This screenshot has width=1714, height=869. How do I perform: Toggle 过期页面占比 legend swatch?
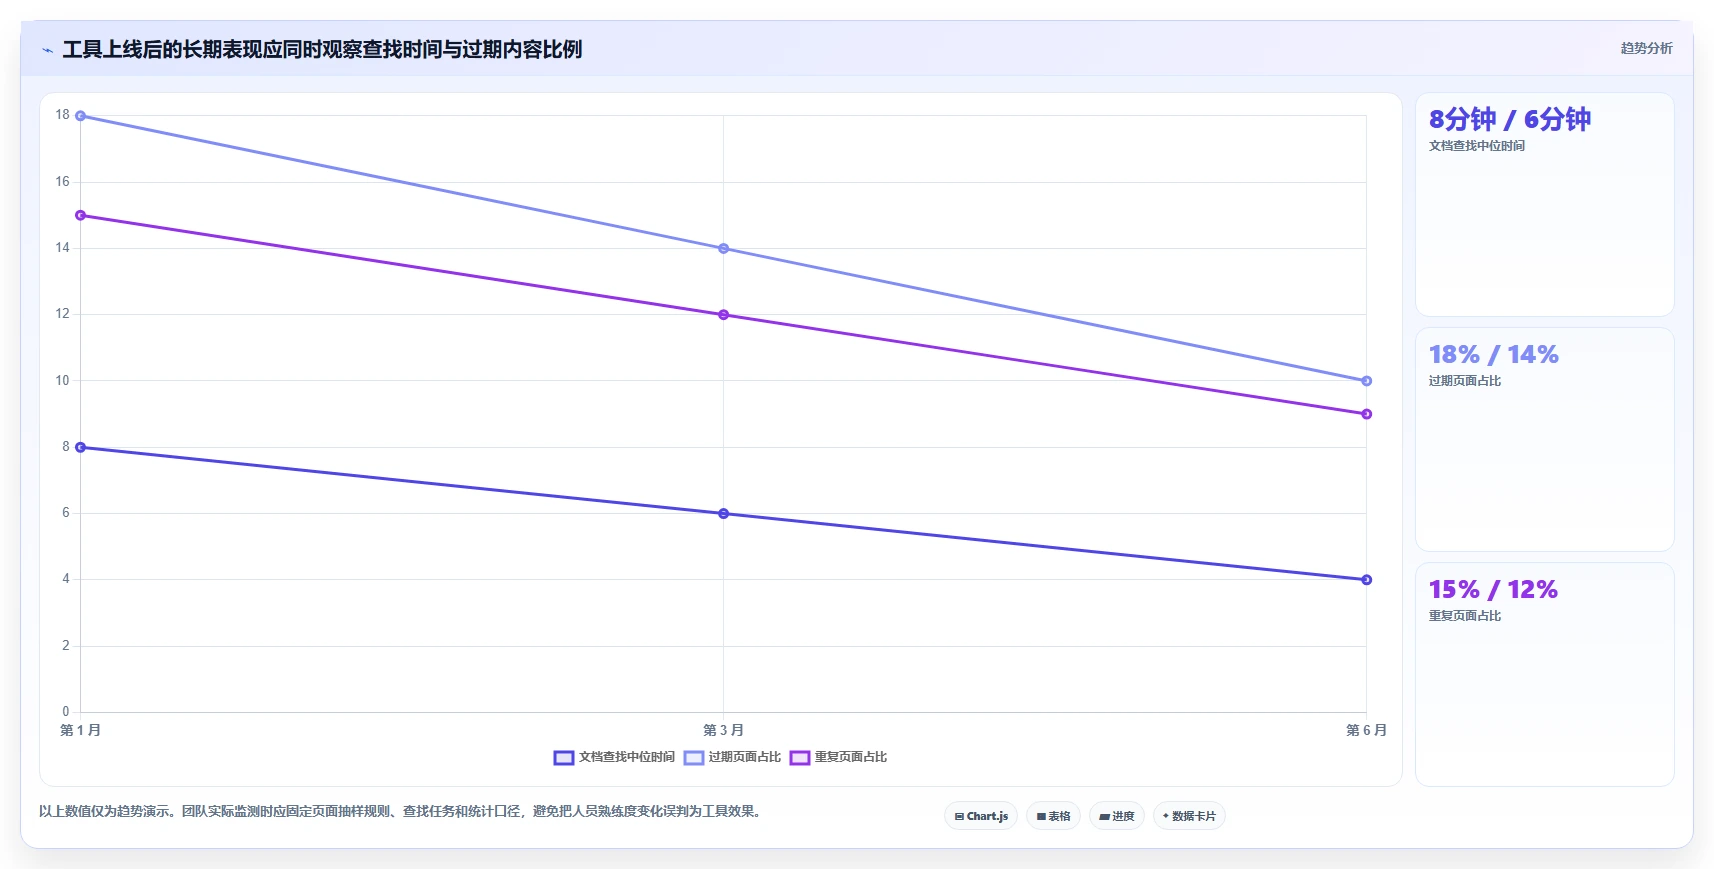point(694,758)
